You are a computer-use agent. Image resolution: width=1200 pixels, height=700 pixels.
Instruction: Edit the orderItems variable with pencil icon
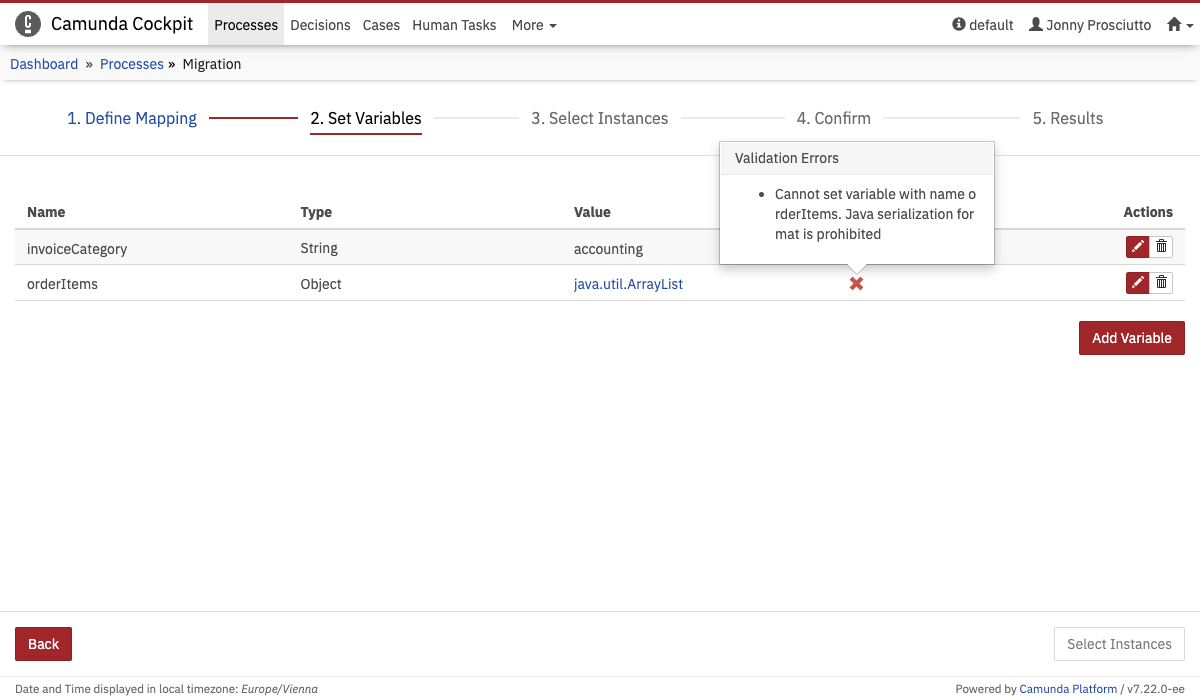[1137, 283]
